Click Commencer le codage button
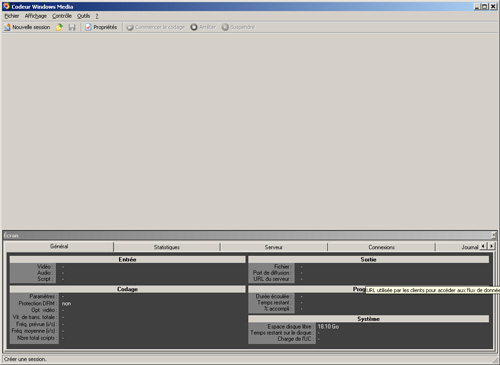This screenshot has width=500, height=365. [156, 27]
